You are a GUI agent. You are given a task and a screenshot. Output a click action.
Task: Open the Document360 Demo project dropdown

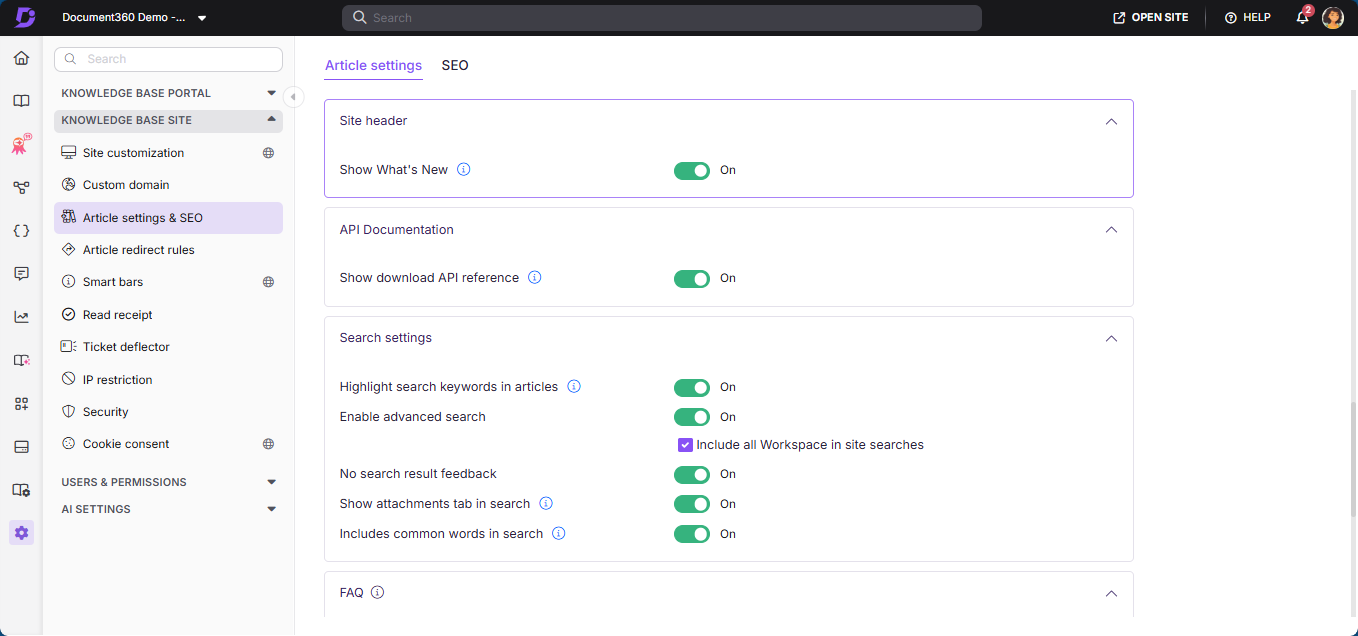[x=134, y=18]
